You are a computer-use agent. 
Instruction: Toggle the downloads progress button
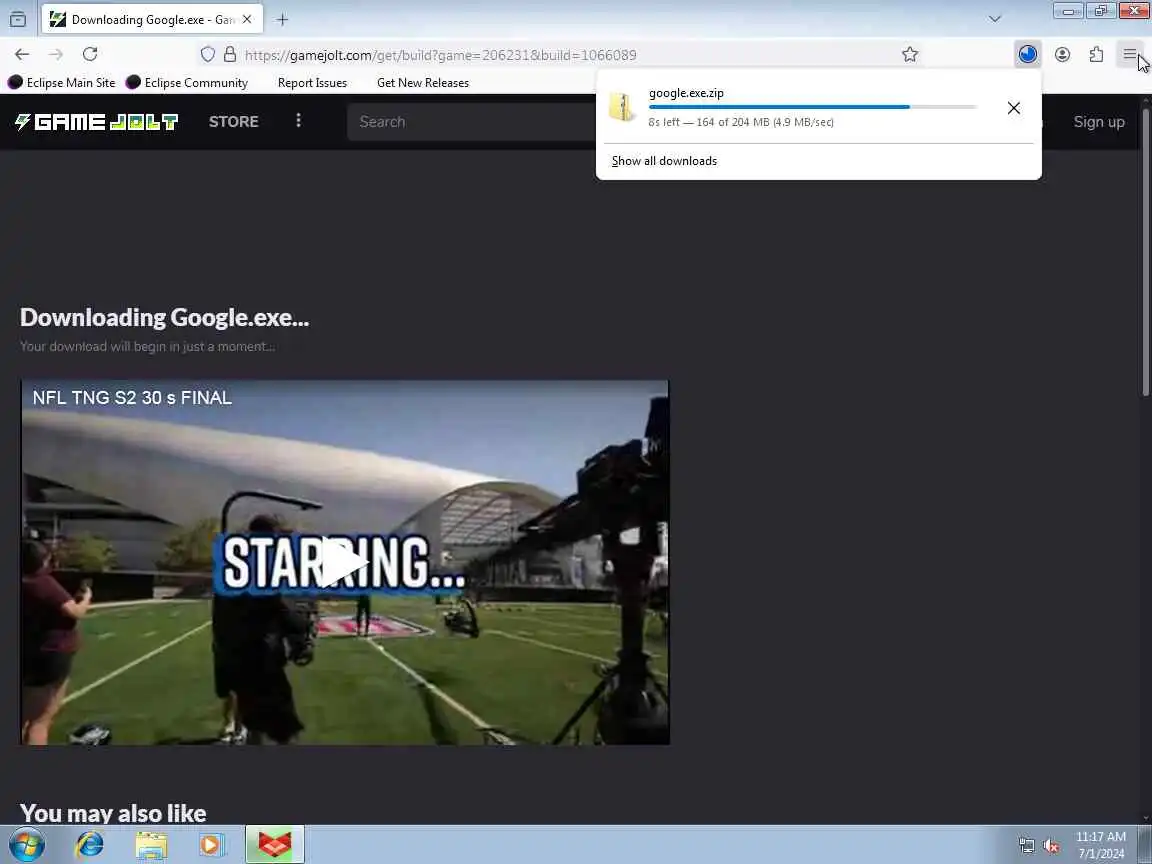[x=1027, y=54]
